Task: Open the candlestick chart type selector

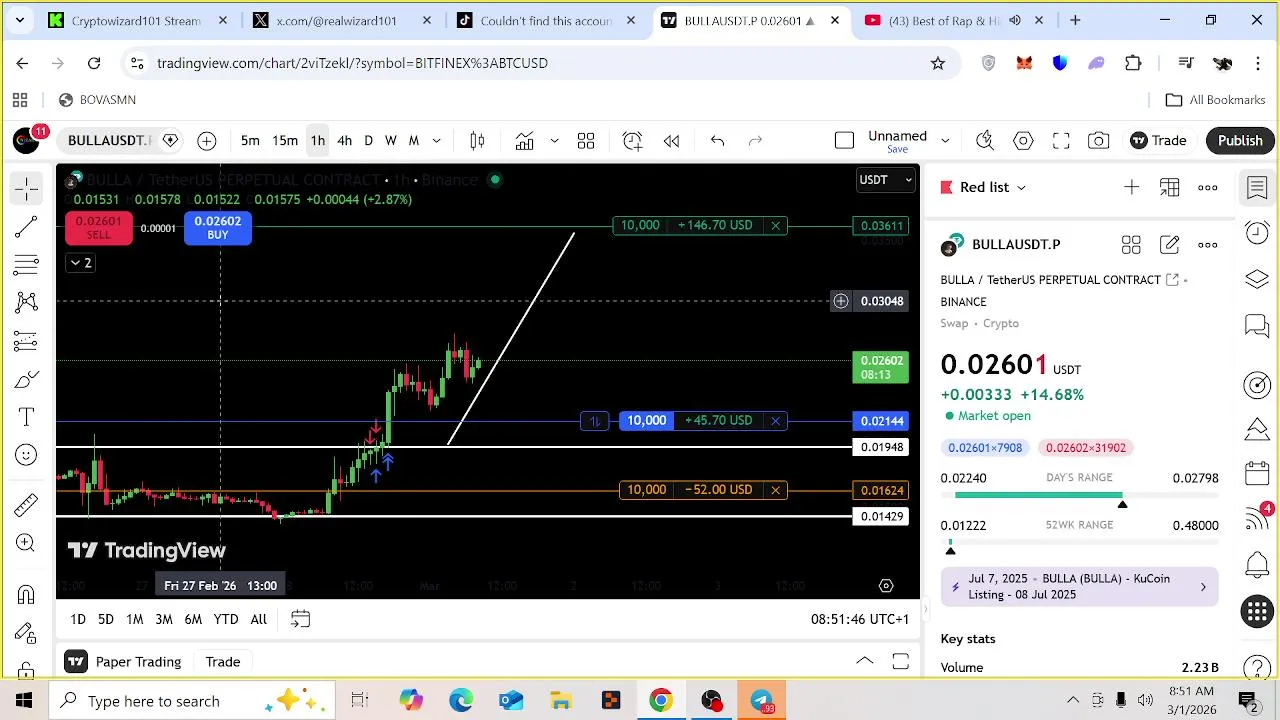Action: pos(477,141)
